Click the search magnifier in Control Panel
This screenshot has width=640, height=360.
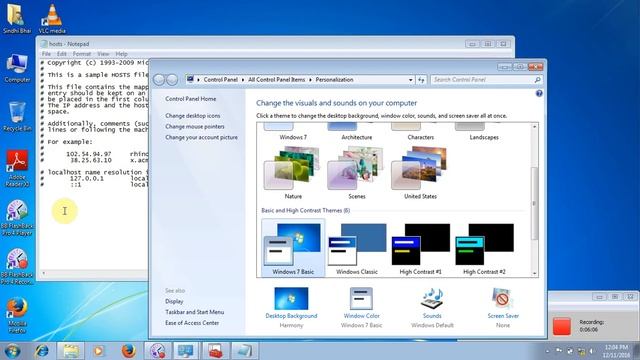tap(538, 80)
